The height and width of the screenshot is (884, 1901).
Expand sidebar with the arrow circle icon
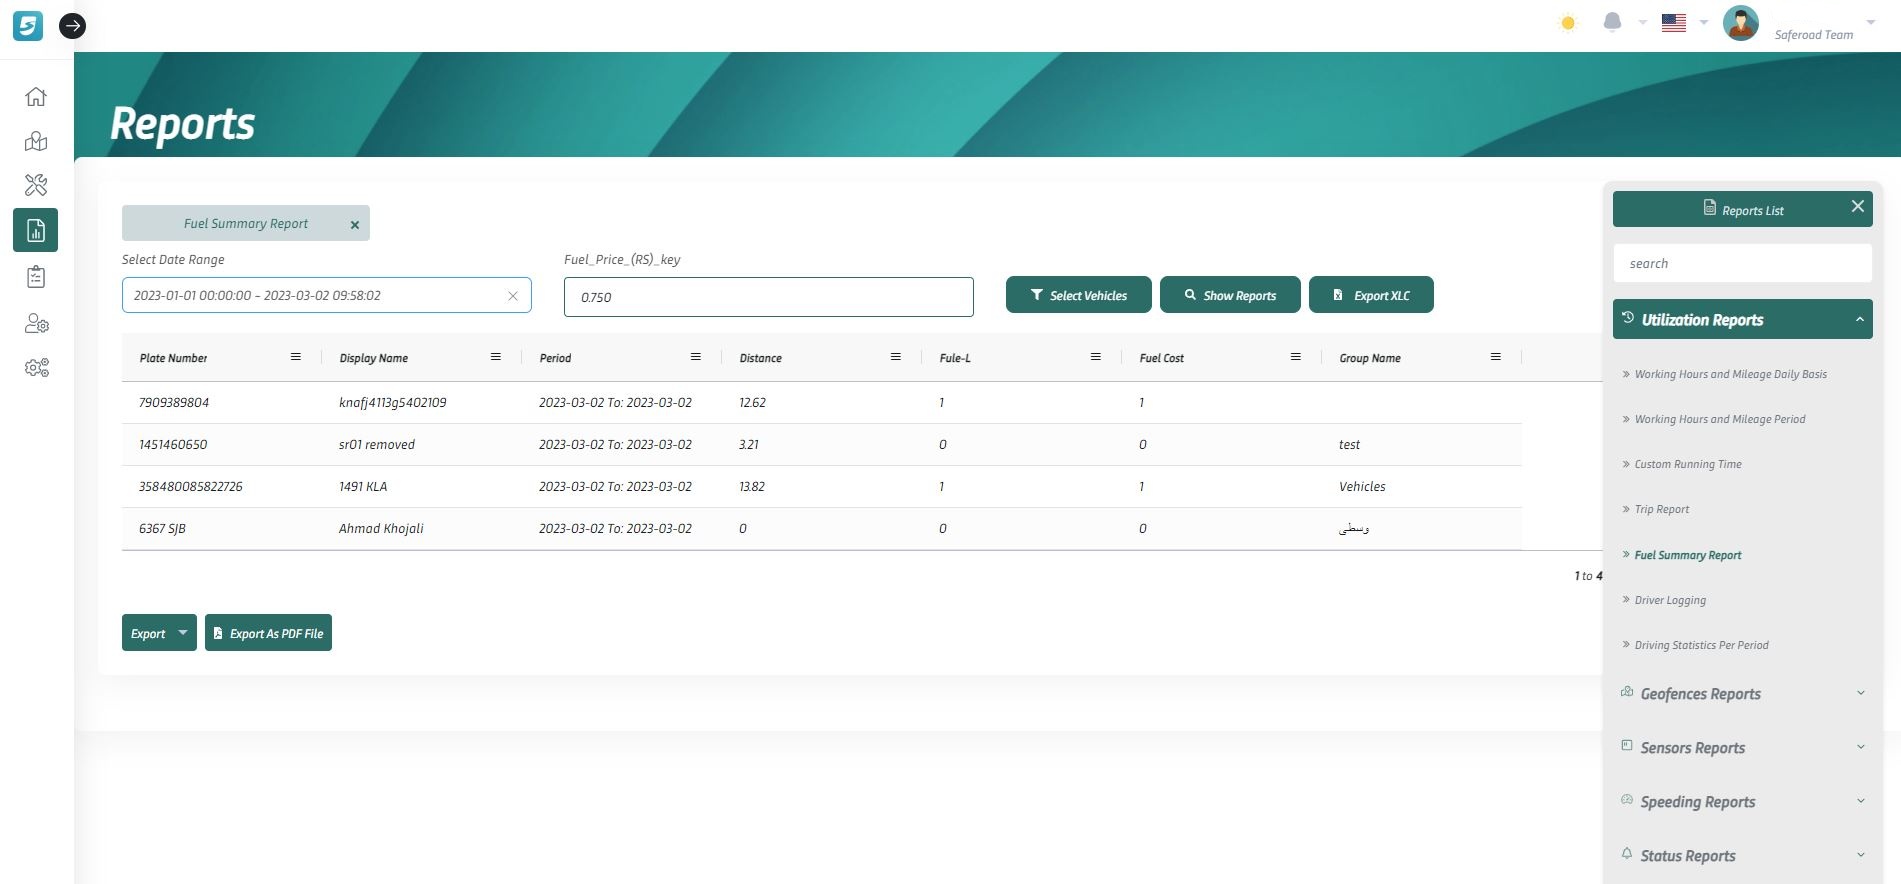coord(72,26)
